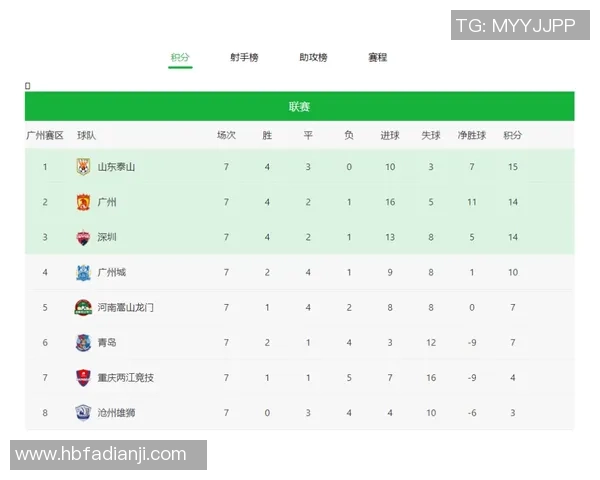
Task: Click the 净胜球 column header
Action: click(471, 135)
